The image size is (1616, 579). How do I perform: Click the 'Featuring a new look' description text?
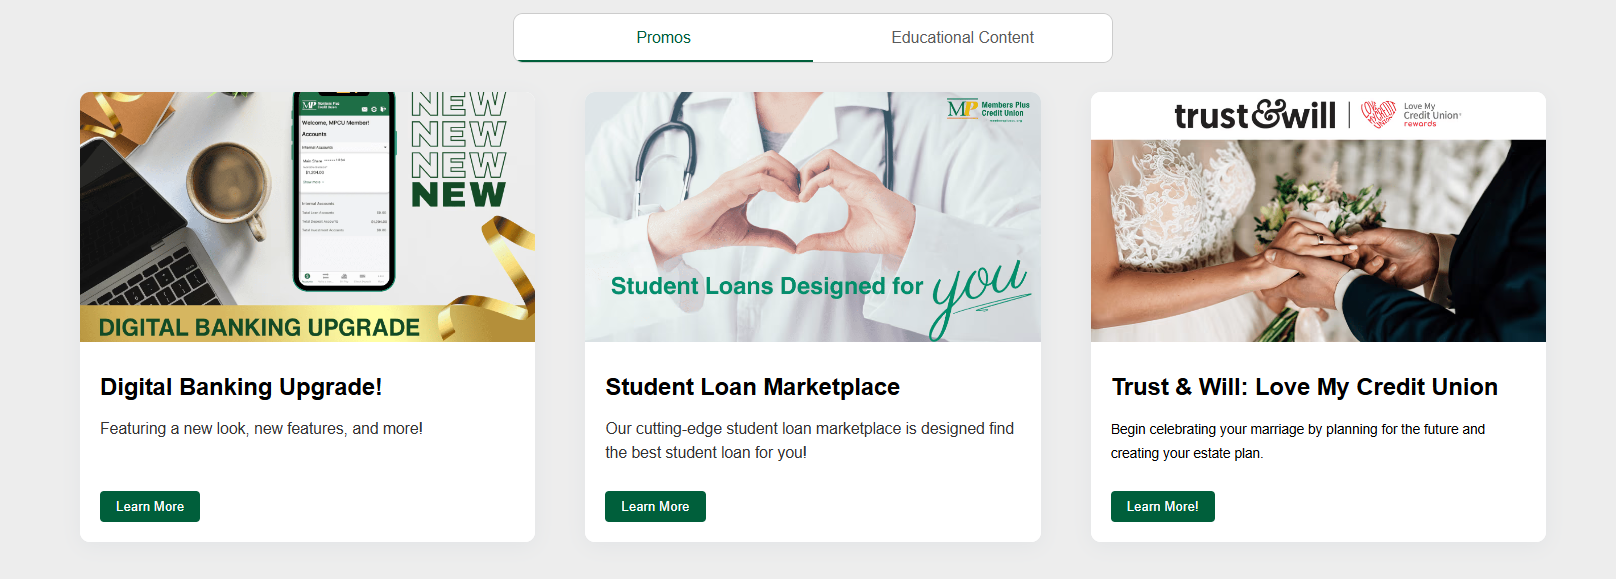[261, 428]
